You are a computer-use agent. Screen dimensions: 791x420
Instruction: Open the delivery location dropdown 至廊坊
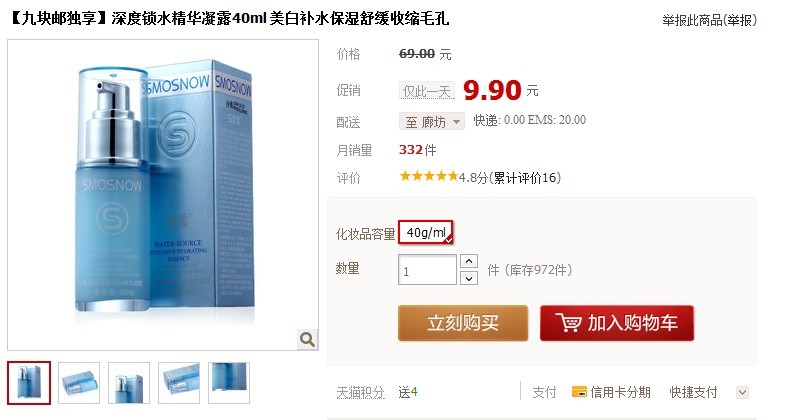click(x=432, y=122)
